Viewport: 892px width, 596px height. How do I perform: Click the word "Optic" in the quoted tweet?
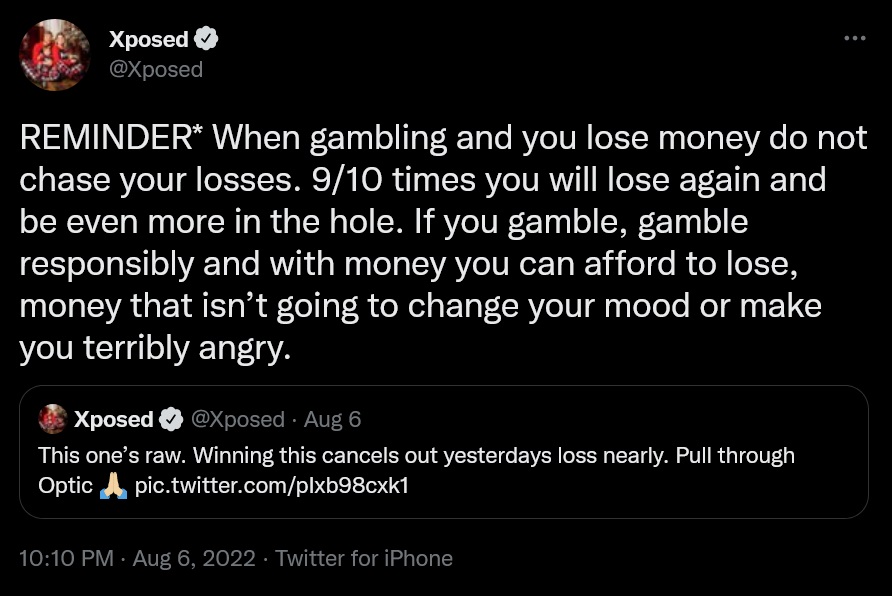point(65,487)
